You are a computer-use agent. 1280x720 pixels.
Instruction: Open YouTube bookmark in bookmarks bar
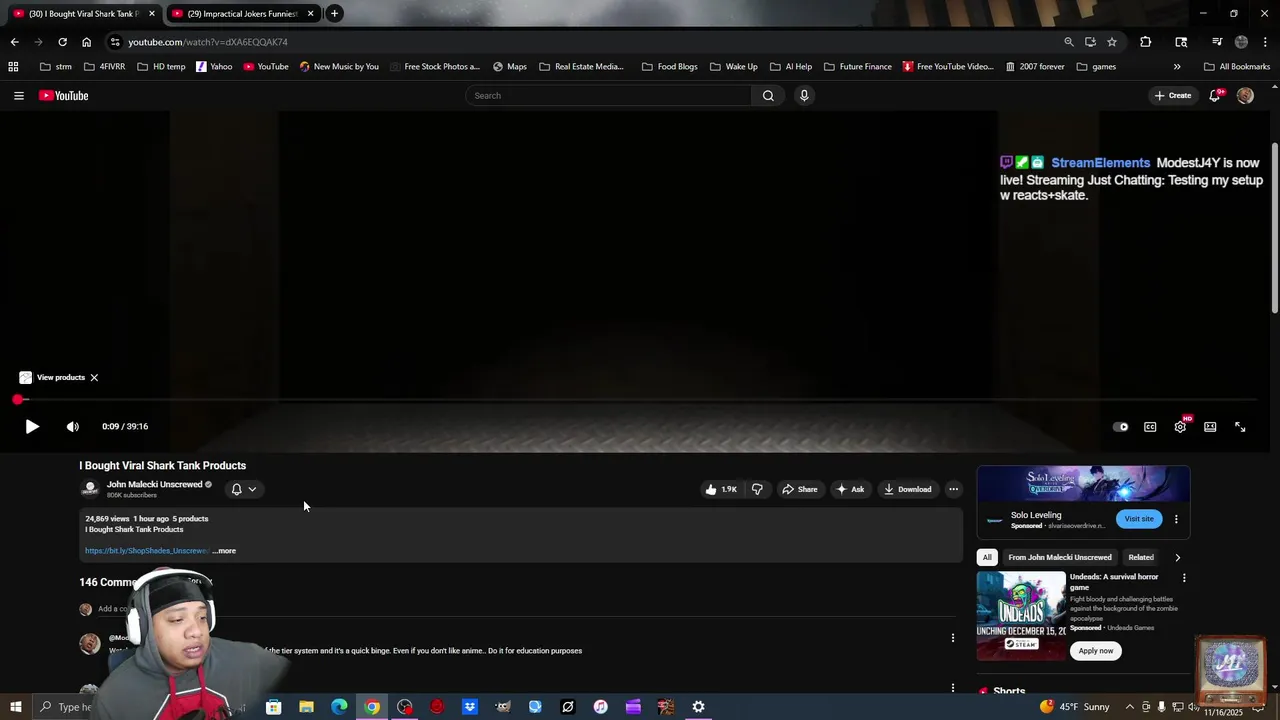[266, 67]
